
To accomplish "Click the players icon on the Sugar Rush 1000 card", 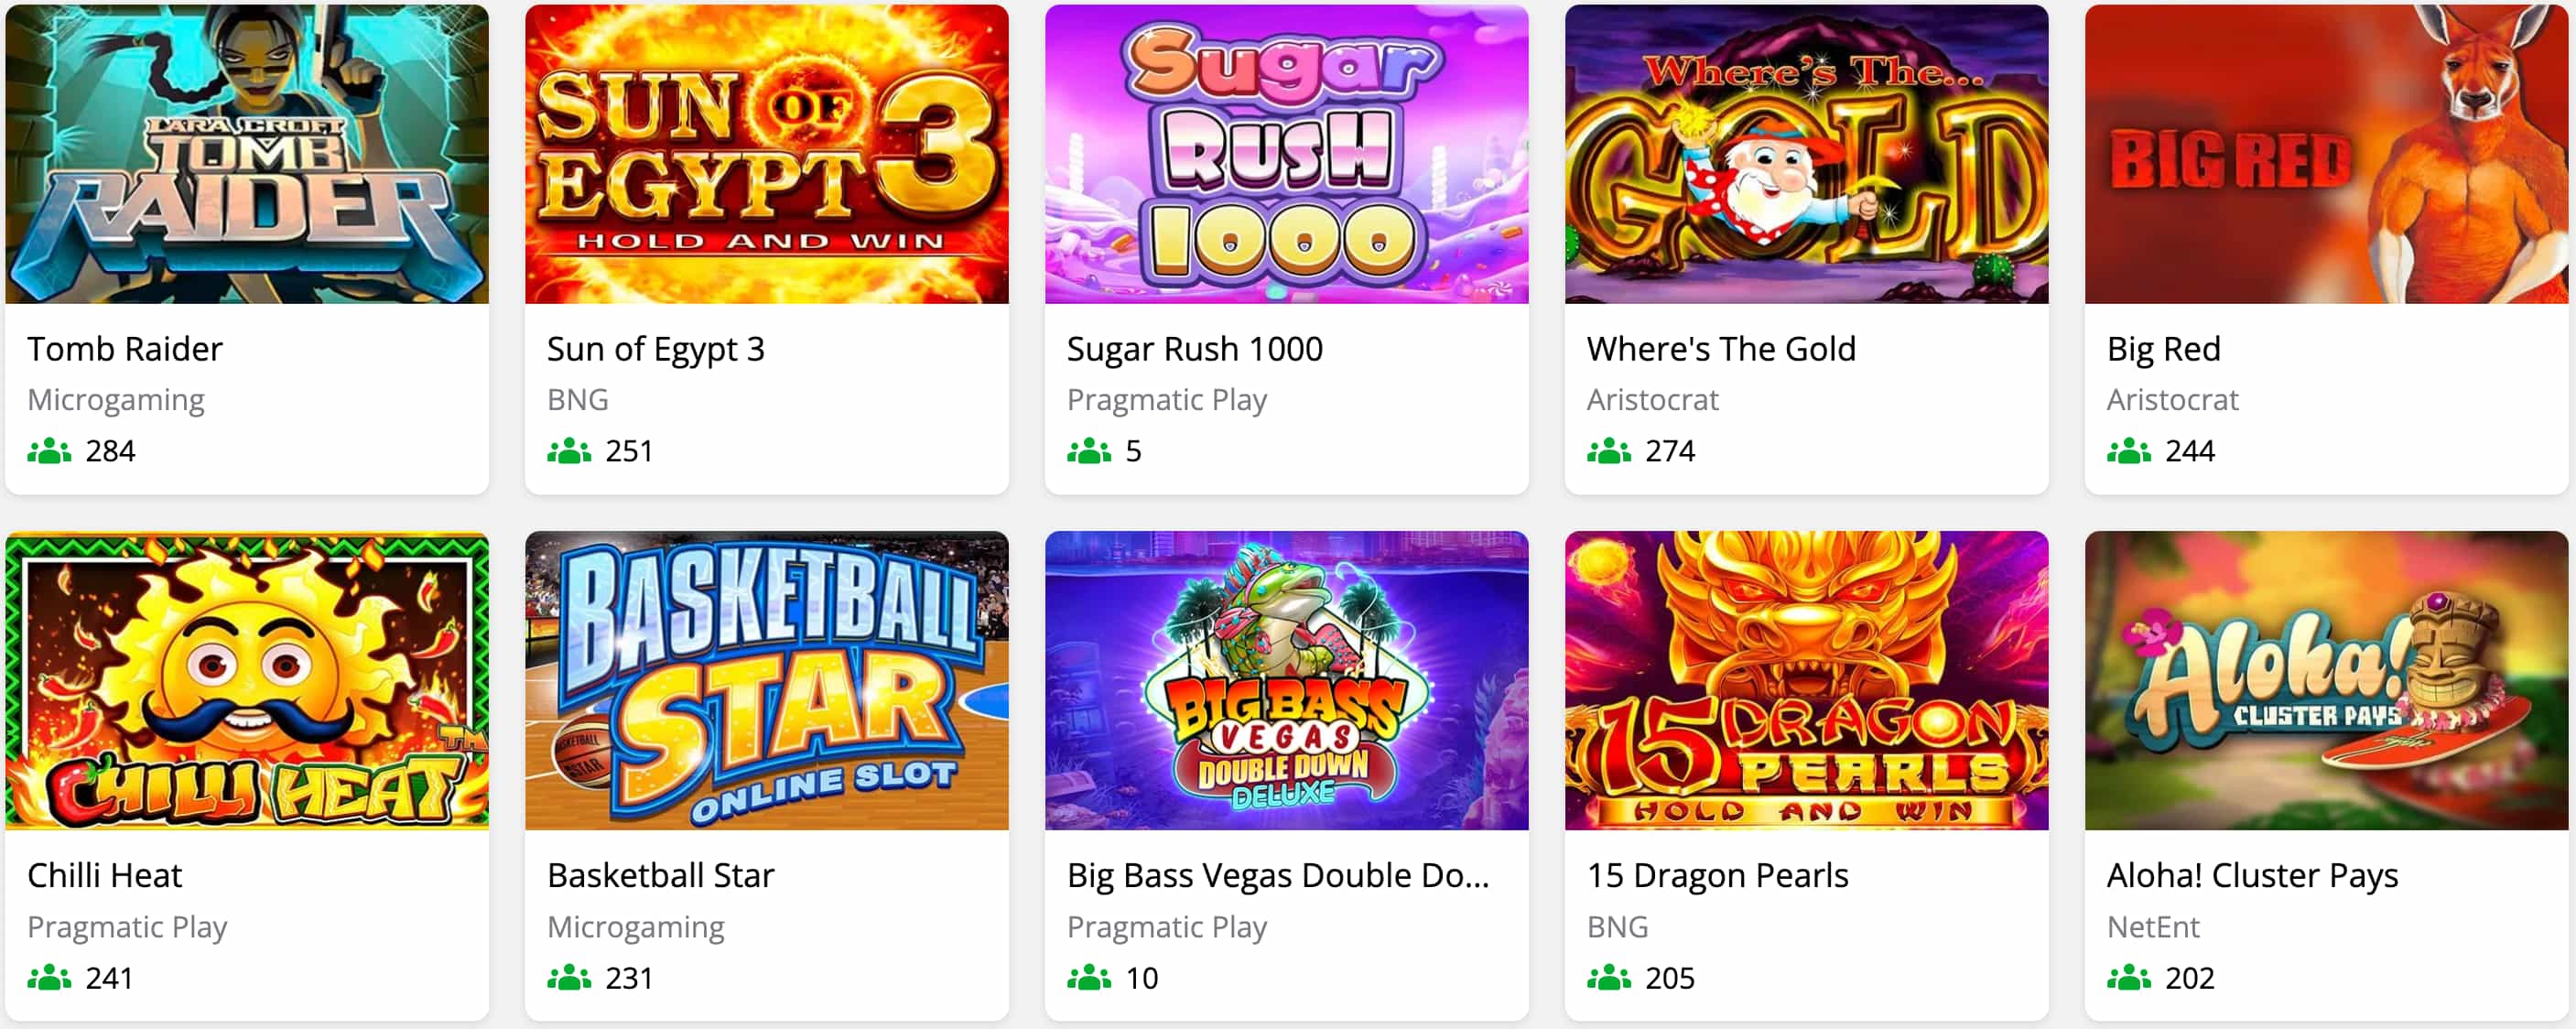I will click(x=1088, y=452).
